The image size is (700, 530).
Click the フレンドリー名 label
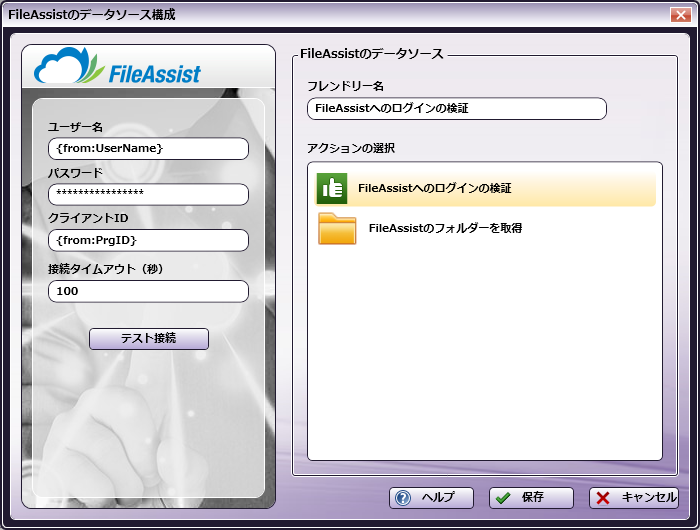(x=346, y=86)
